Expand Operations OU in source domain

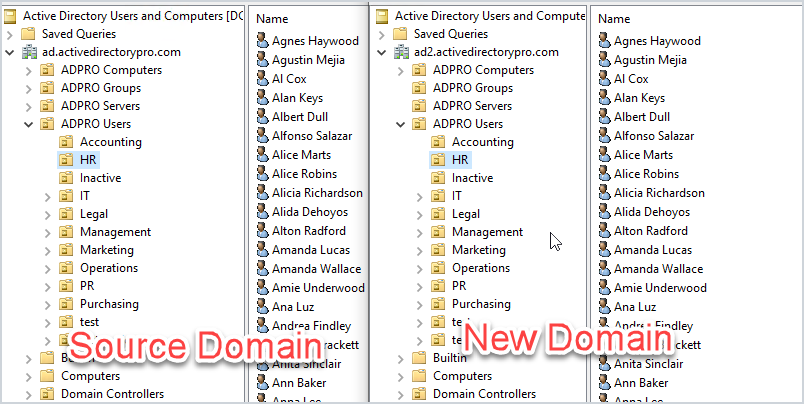coord(48,269)
